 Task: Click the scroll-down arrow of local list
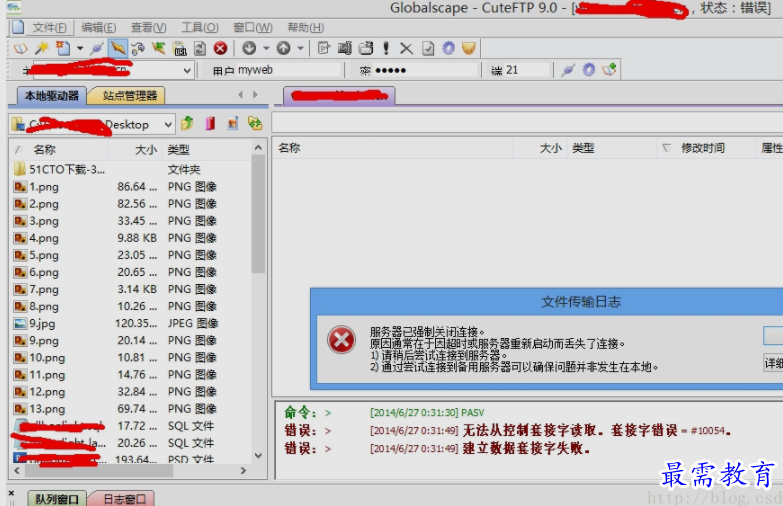258,456
